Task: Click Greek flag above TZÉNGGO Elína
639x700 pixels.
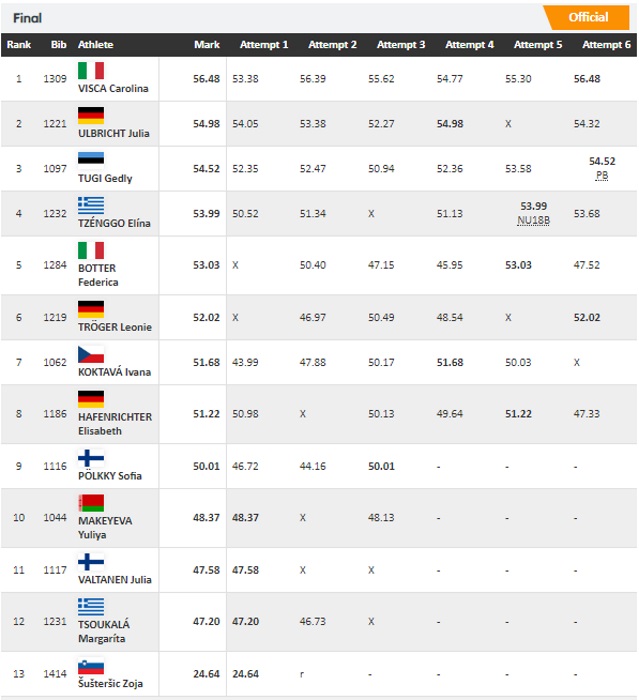Action: click(x=91, y=205)
